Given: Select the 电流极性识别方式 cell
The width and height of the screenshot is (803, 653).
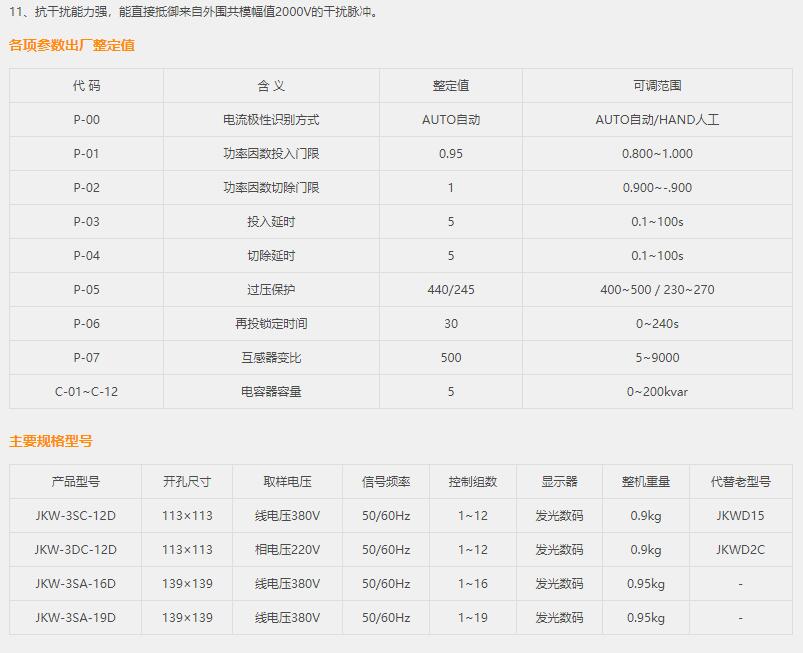Looking at the screenshot, I should click(271, 119).
